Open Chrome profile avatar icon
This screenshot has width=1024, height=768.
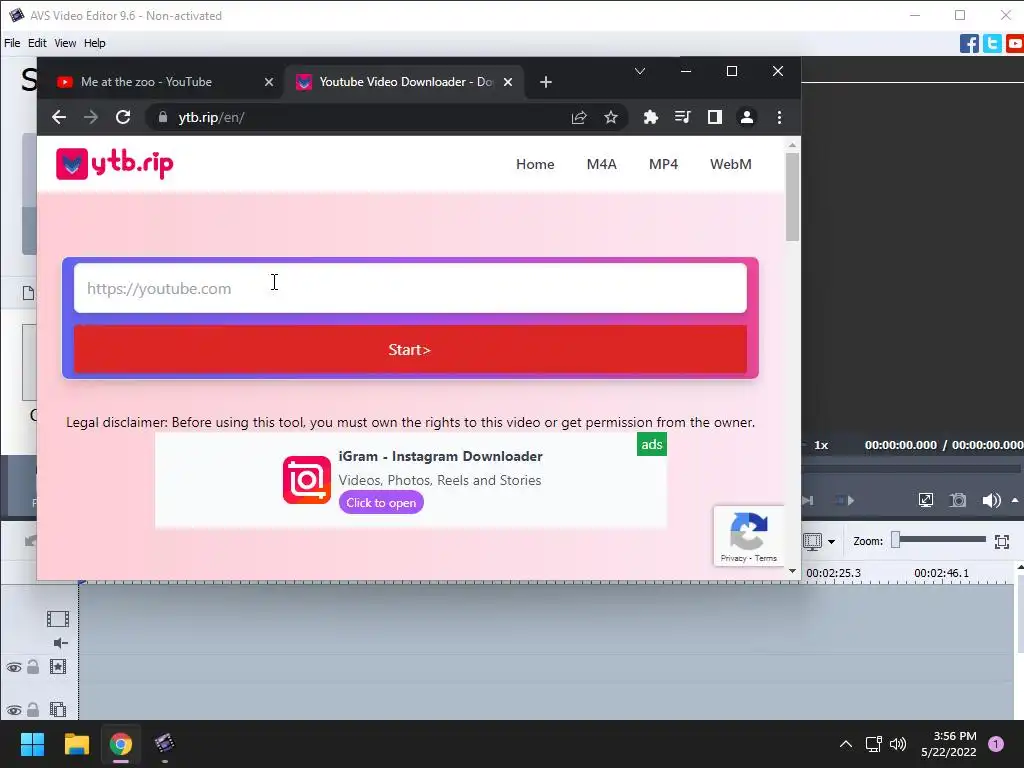click(x=746, y=118)
